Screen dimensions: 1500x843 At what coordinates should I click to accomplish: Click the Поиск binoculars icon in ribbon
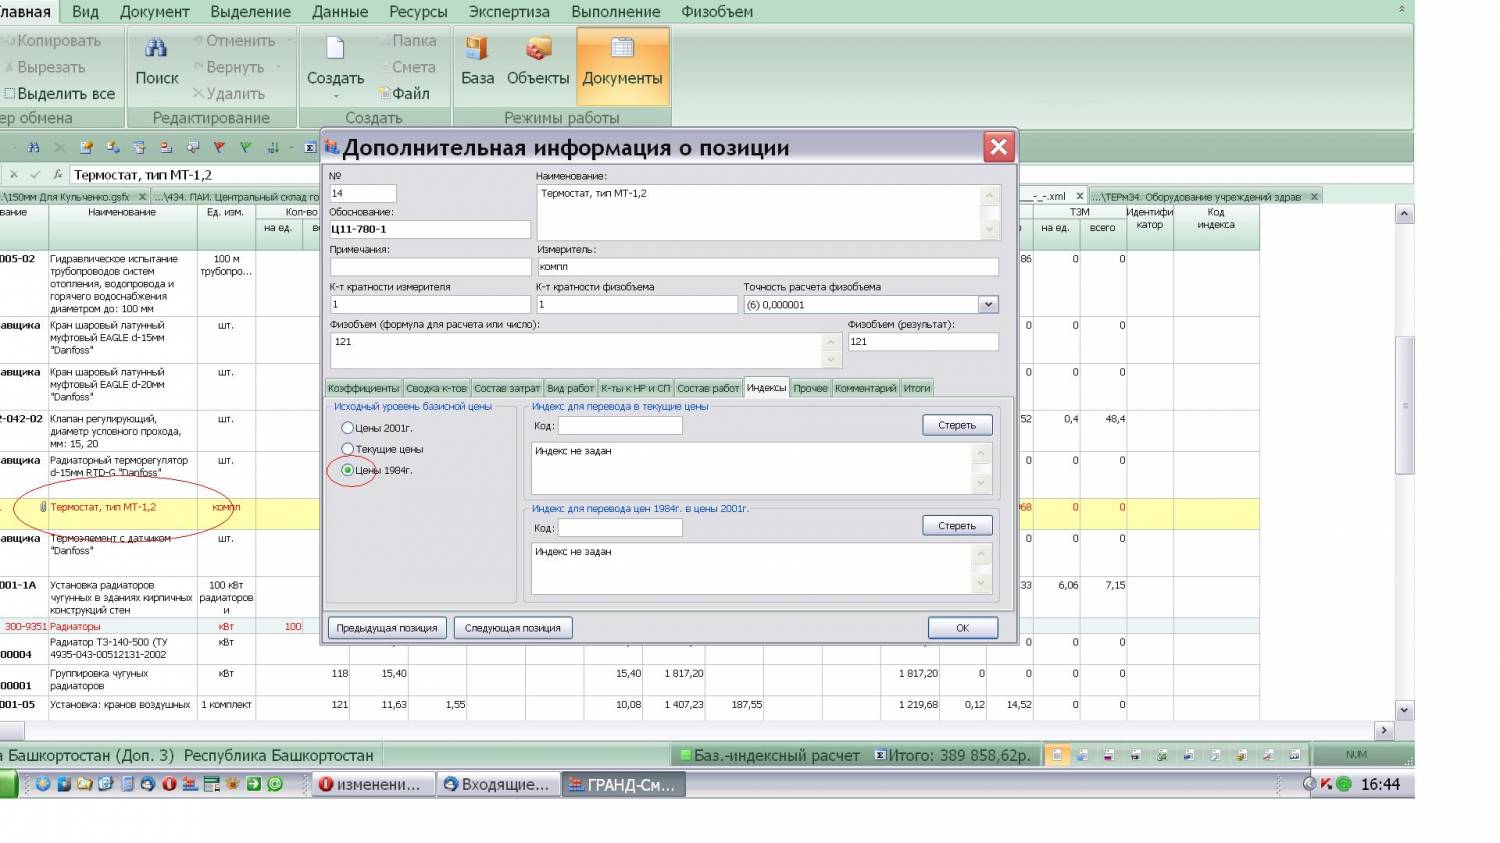[156, 48]
